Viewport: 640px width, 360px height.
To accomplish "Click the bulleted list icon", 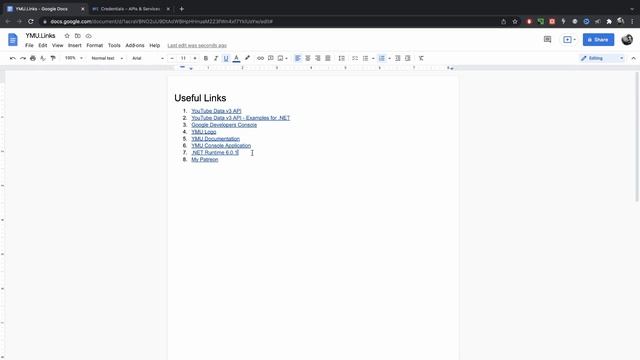I will coord(365,58).
